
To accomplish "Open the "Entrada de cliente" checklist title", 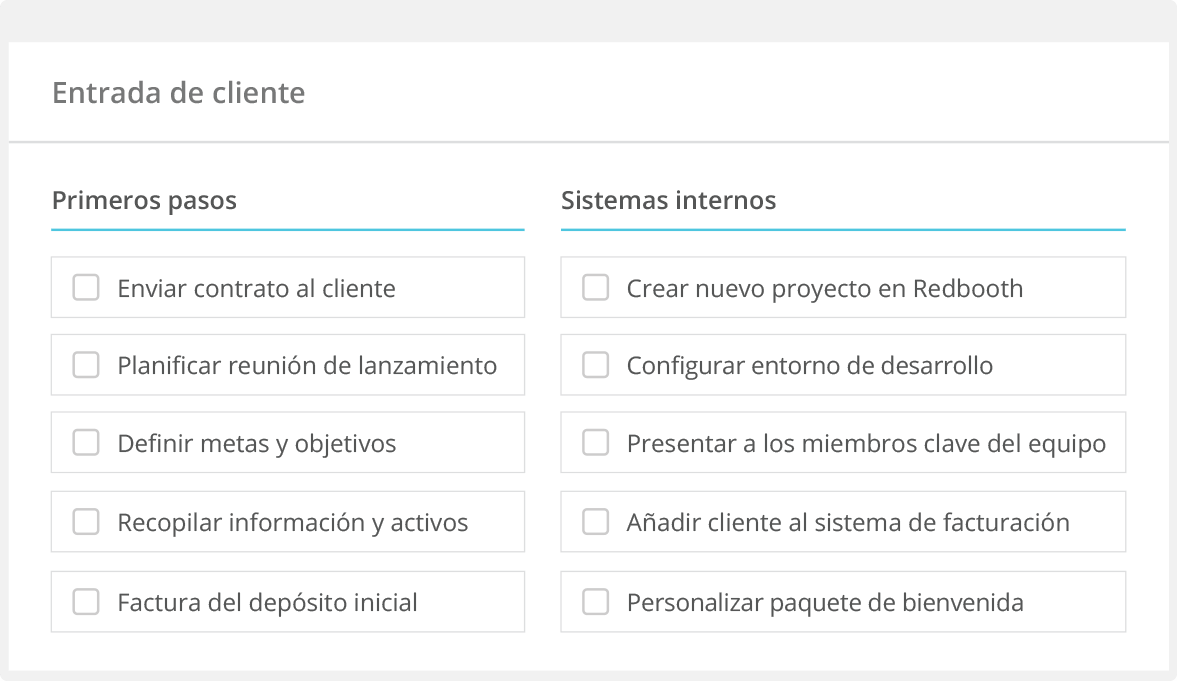I will click(x=178, y=93).
